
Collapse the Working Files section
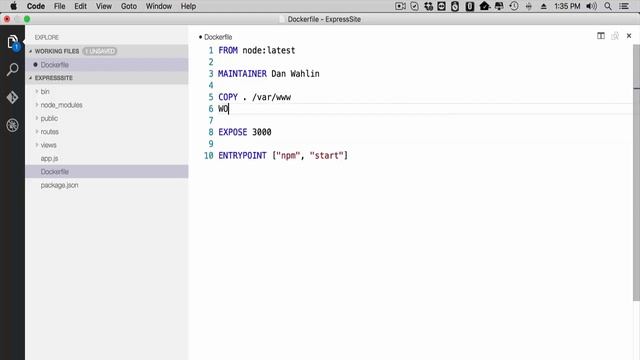[31, 51]
